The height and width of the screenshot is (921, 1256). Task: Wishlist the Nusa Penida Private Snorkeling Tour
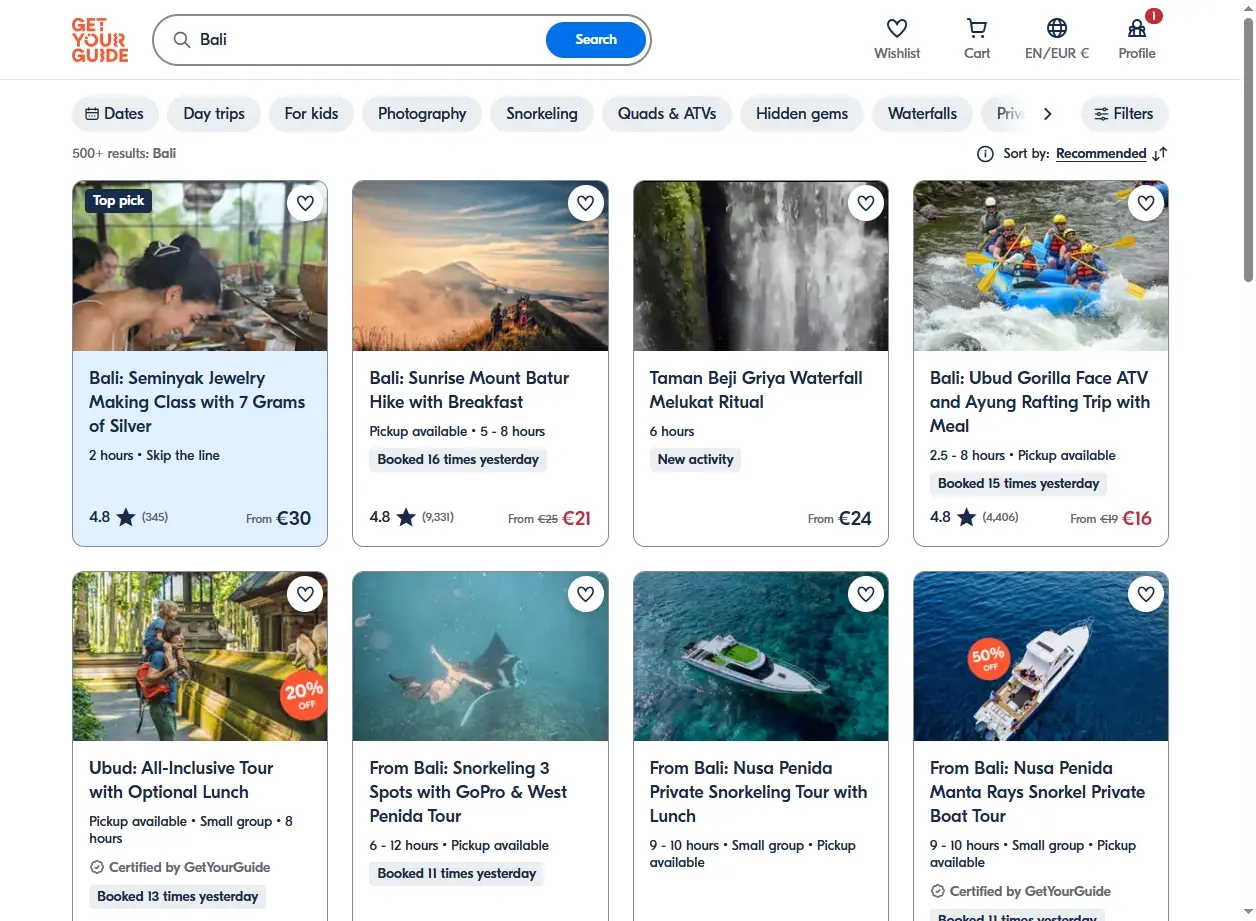point(866,594)
